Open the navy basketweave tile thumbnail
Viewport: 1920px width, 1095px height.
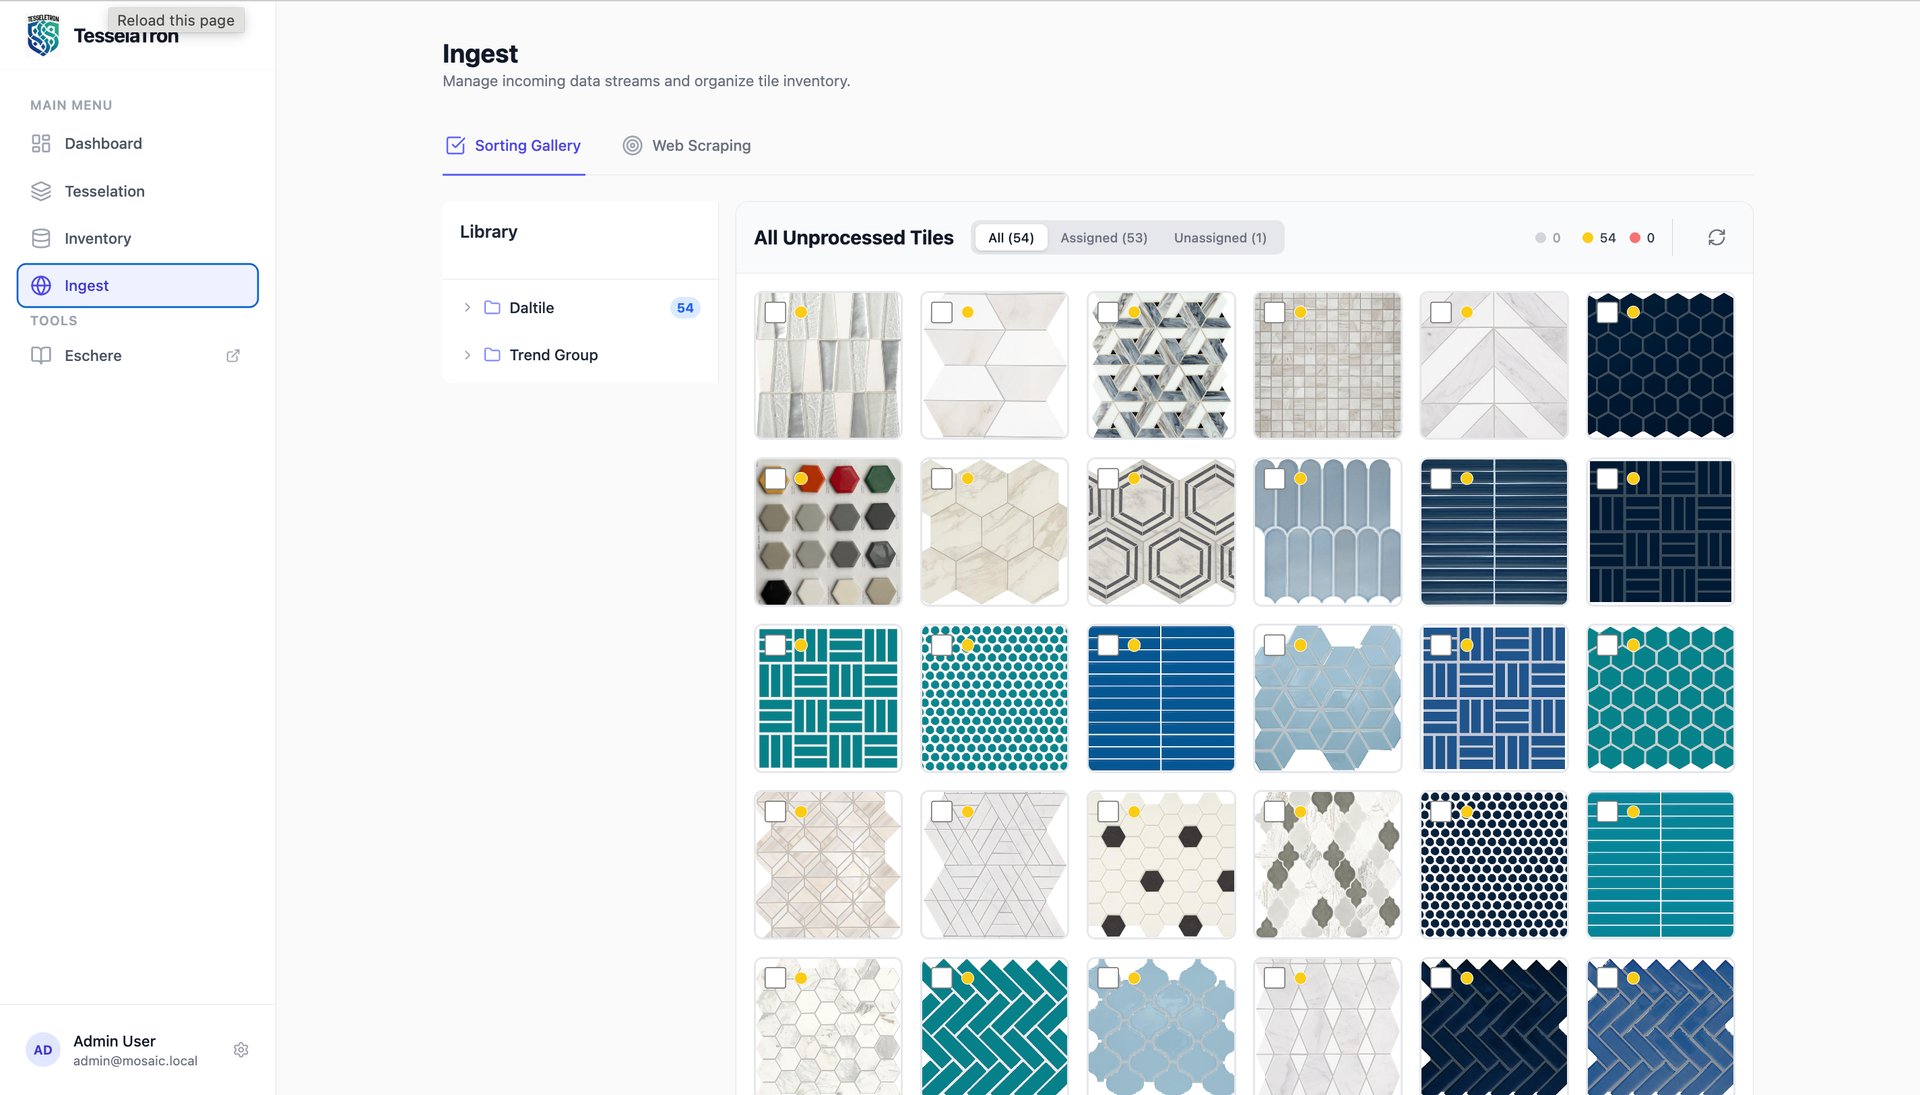pos(1660,532)
